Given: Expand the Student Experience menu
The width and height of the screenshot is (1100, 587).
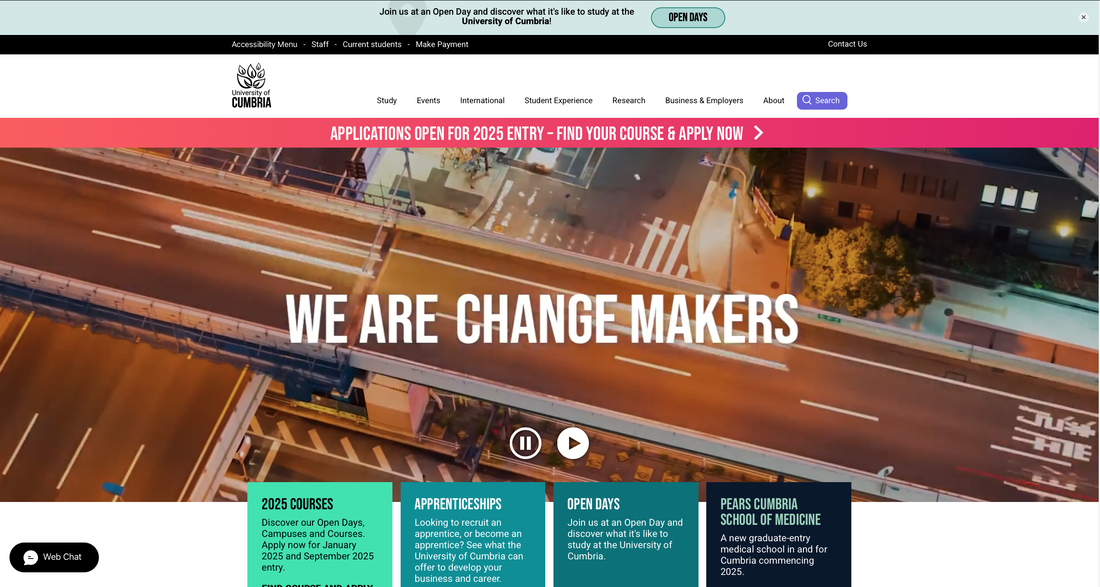Looking at the screenshot, I should tap(558, 100).
